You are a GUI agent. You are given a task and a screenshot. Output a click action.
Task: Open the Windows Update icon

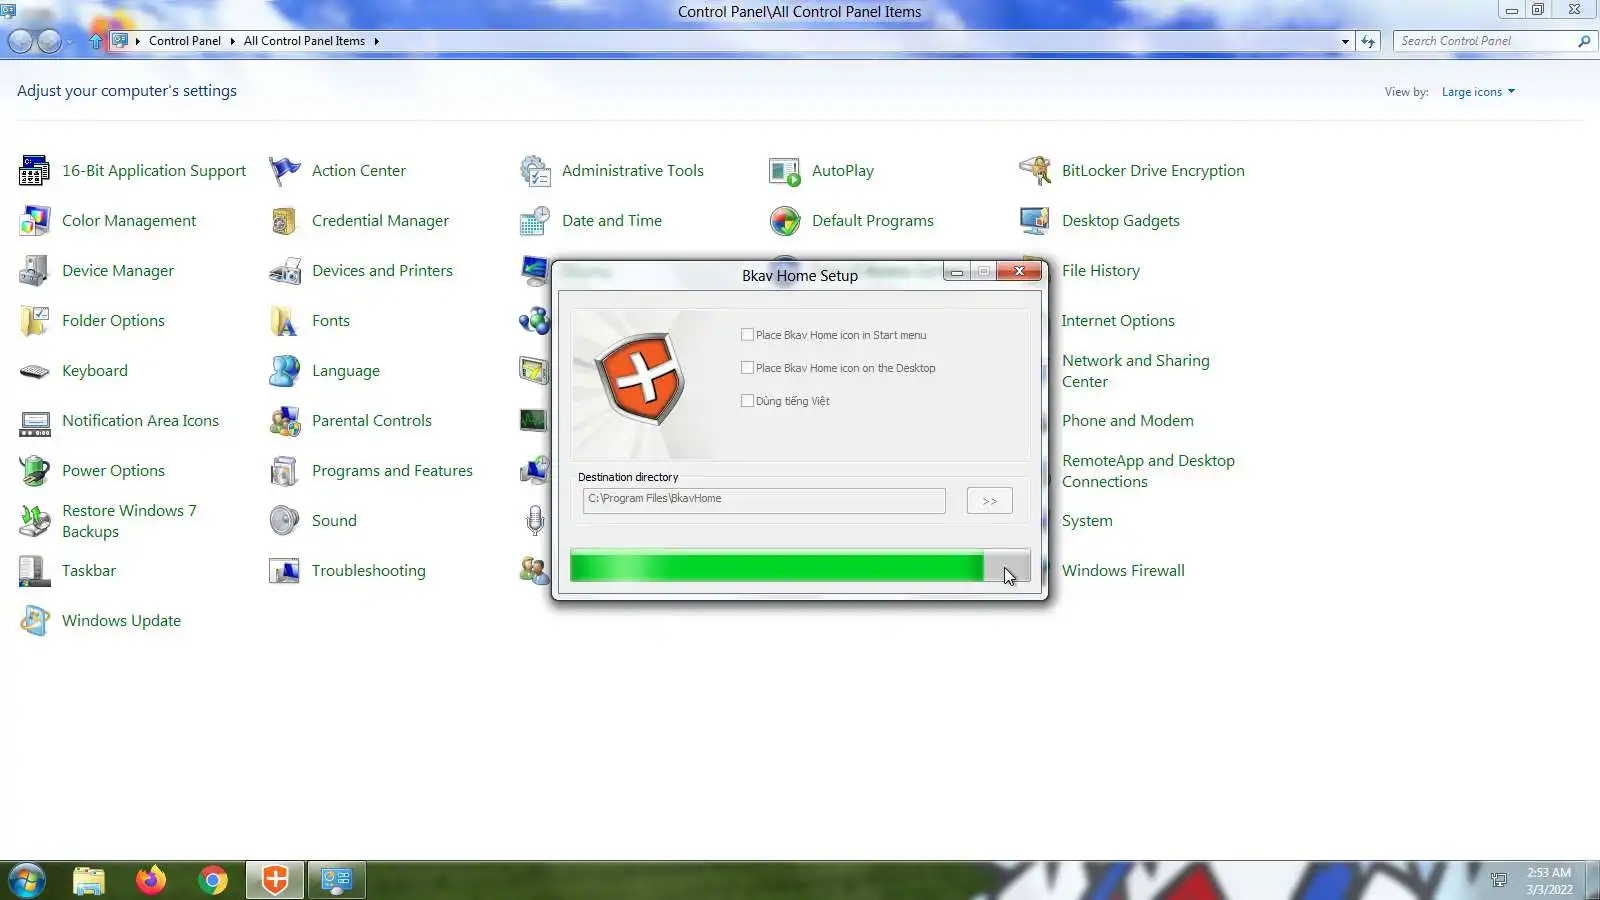pyautogui.click(x=34, y=621)
